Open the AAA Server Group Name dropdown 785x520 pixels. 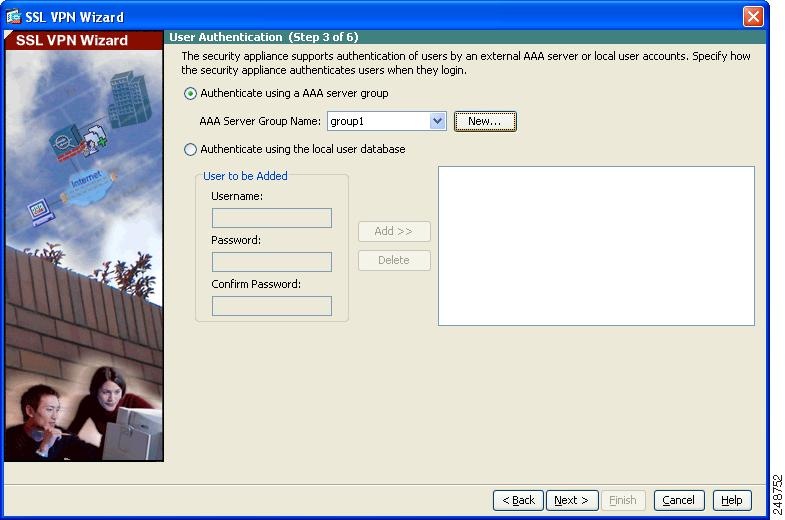pyautogui.click(x=438, y=121)
